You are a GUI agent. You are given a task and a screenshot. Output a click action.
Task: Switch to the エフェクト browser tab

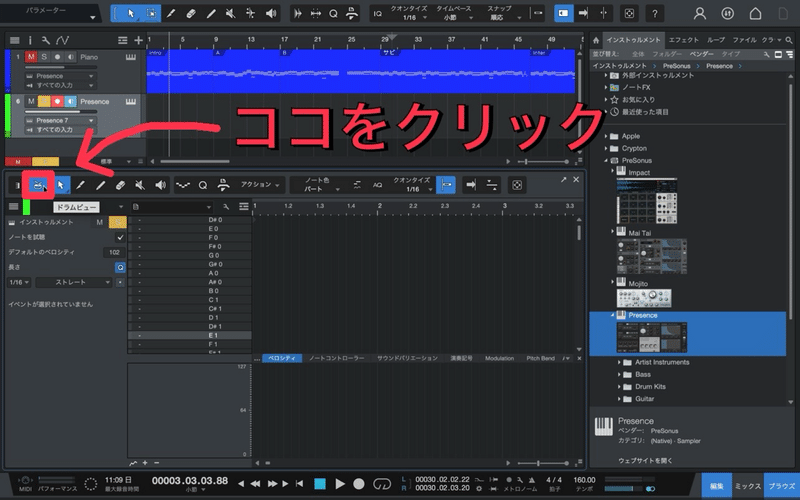(x=684, y=40)
